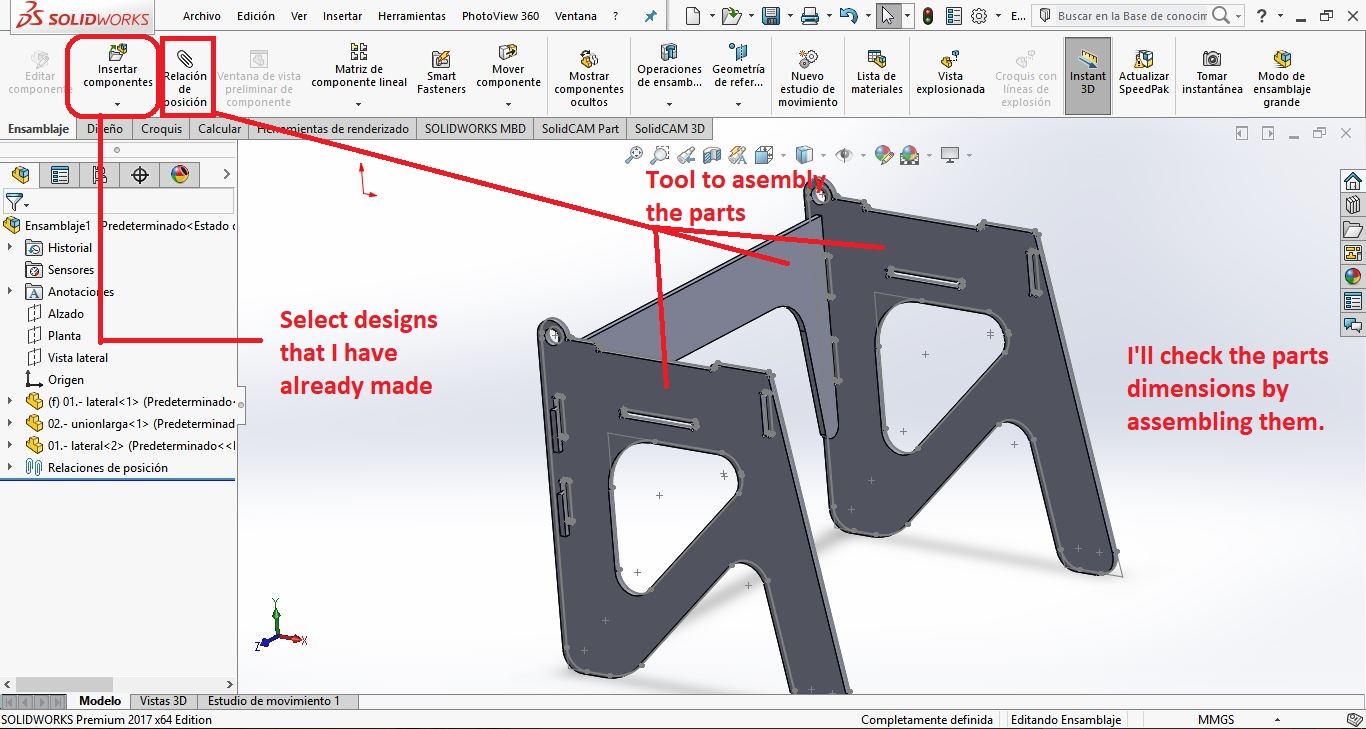This screenshot has width=1366, height=729.
Task: Click the MMGS units status button
Action: click(x=1216, y=720)
